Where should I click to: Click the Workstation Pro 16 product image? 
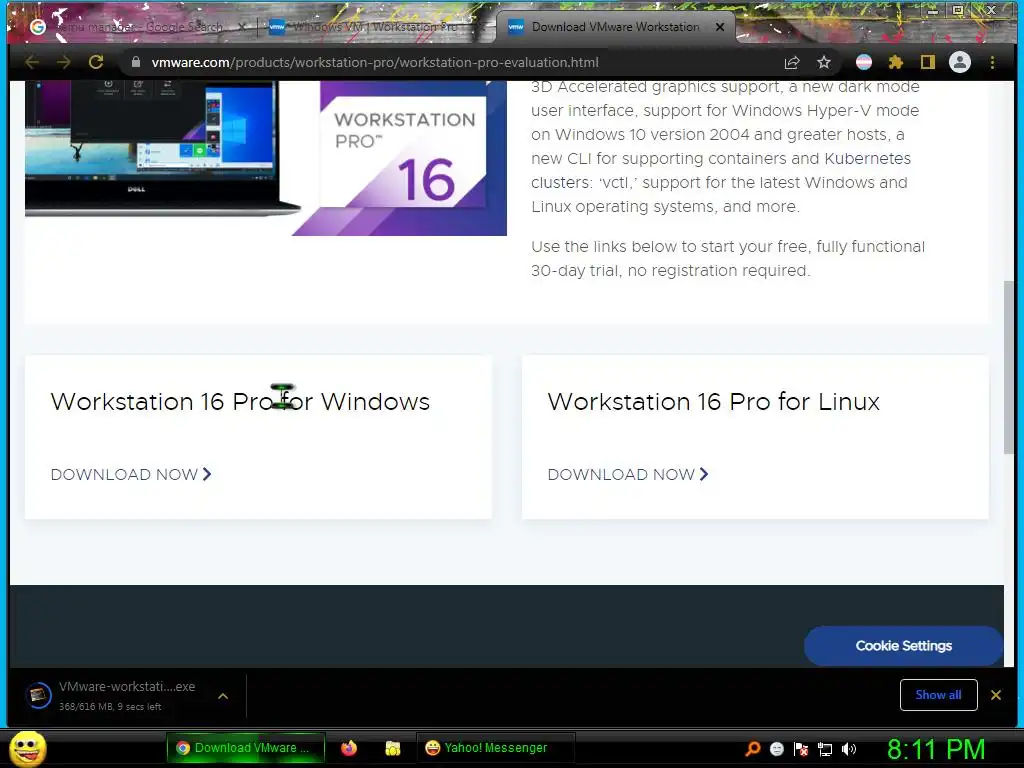pyautogui.click(x=266, y=158)
